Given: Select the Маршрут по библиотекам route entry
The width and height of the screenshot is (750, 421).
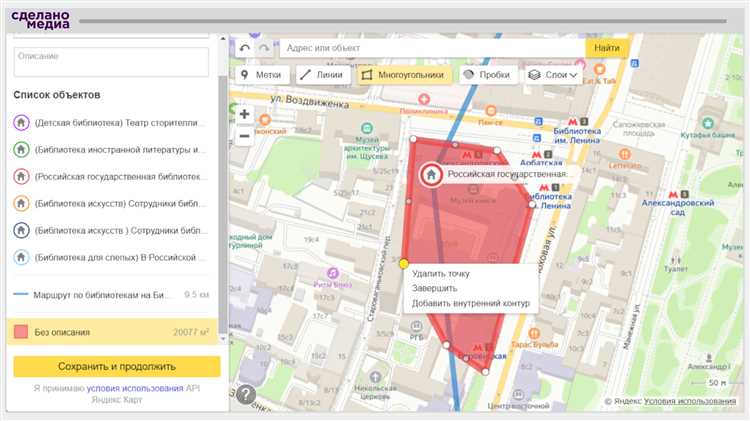Looking at the screenshot, I should [112, 295].
